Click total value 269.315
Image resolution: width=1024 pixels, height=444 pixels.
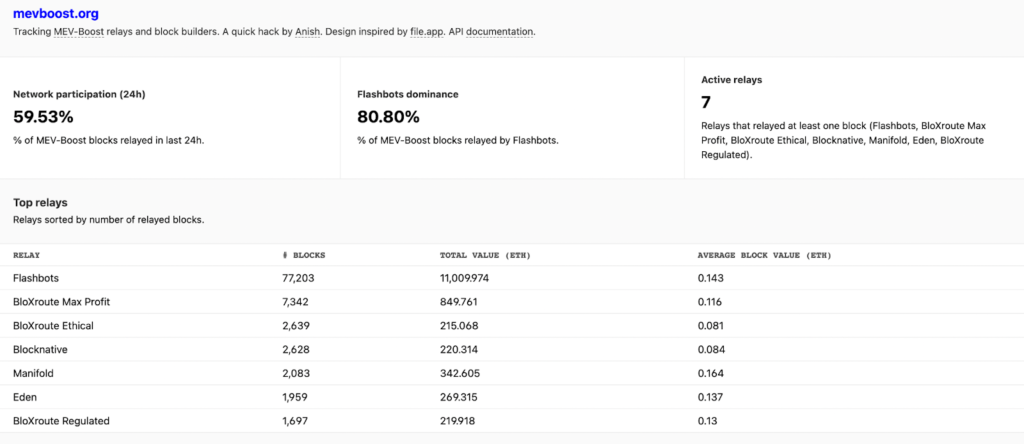458,397
